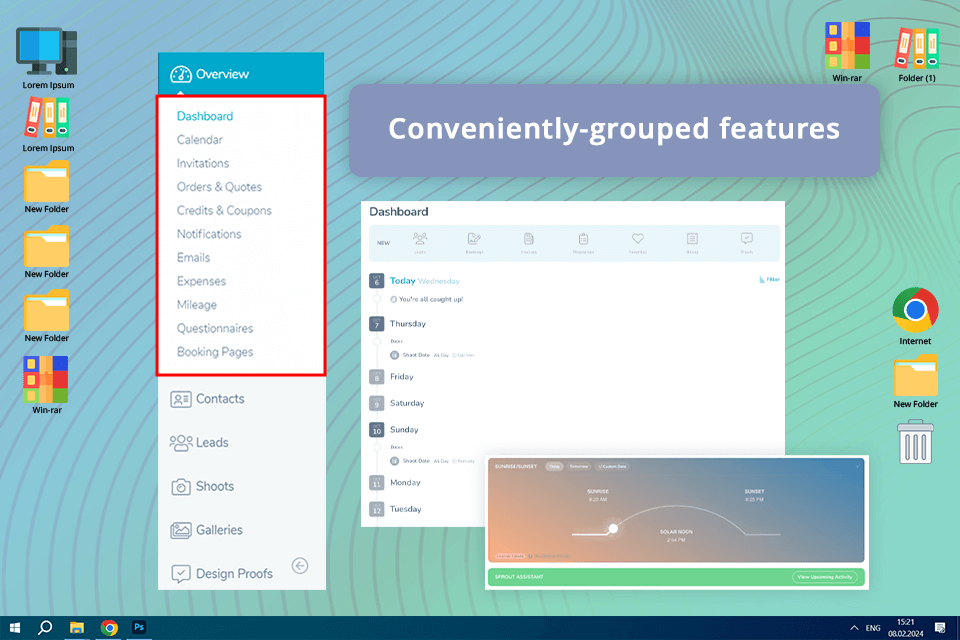Open Notifications menu item
Screen dimensions: 960x640
point(209,234)
